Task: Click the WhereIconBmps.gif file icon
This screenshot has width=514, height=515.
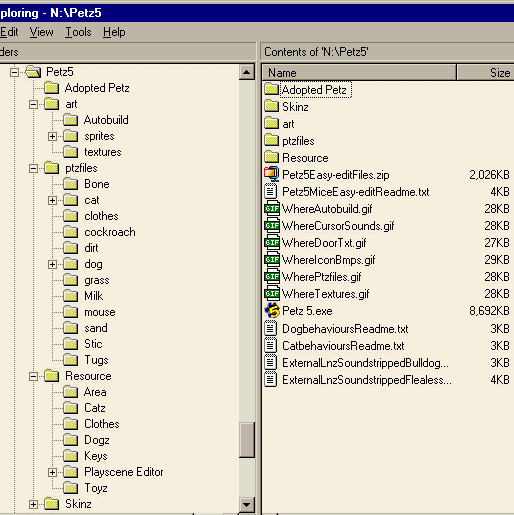Action: pos(272,260)
